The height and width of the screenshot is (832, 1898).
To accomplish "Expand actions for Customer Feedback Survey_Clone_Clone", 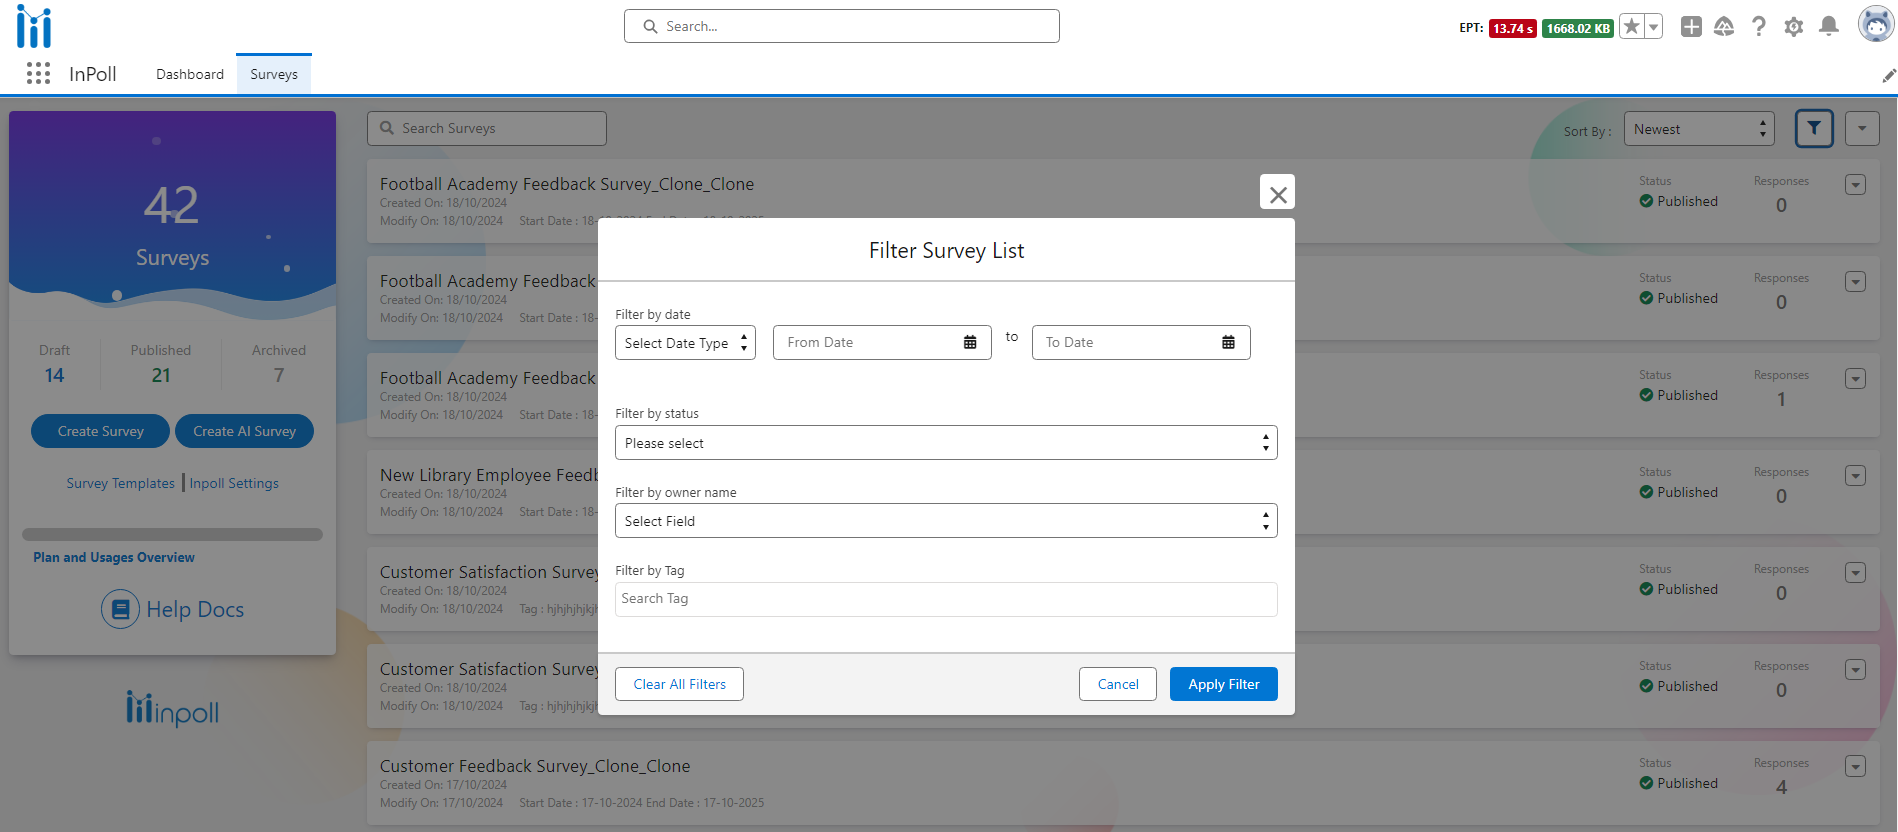I will coord(1855,767).
